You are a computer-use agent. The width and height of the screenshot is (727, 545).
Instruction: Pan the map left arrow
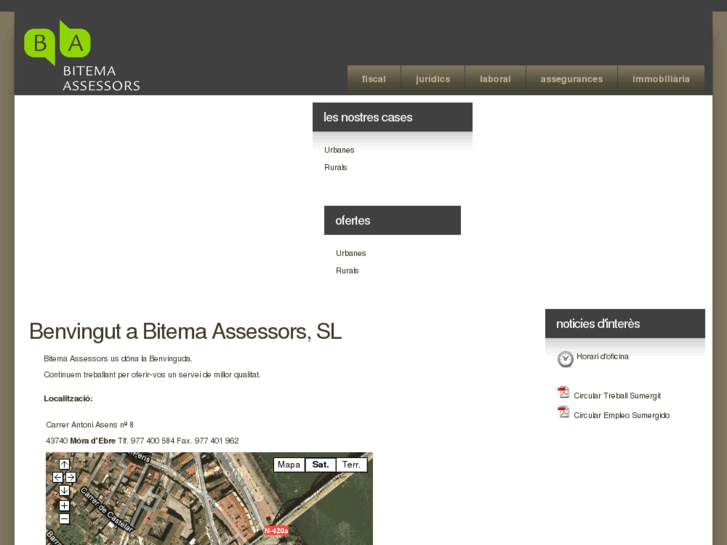pyautogui.click(x=57, y=477)
